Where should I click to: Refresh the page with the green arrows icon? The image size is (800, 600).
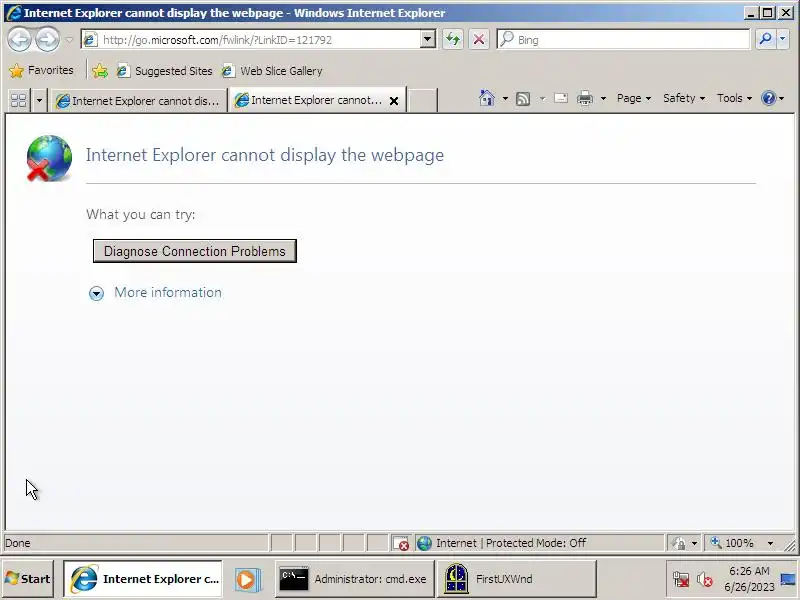click(453, 39)
